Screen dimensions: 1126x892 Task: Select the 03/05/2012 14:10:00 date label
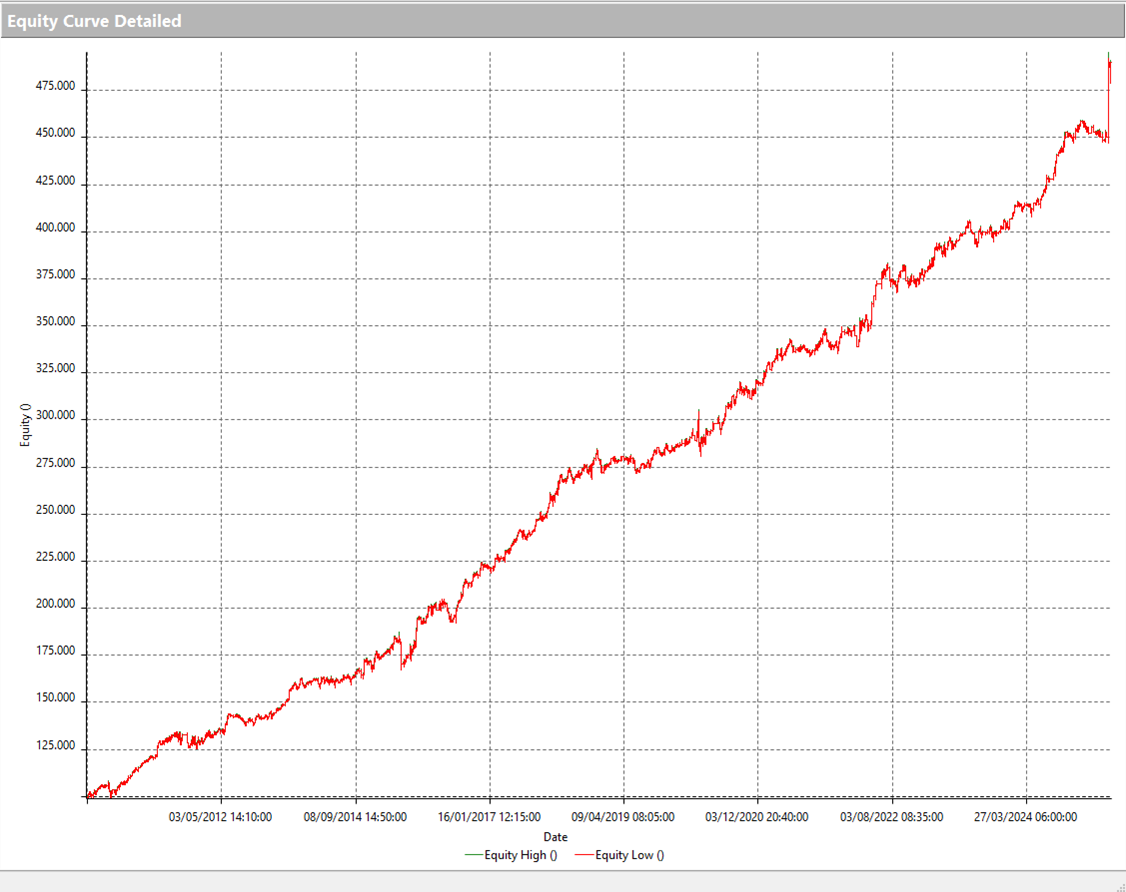click(x=221, y=817)
